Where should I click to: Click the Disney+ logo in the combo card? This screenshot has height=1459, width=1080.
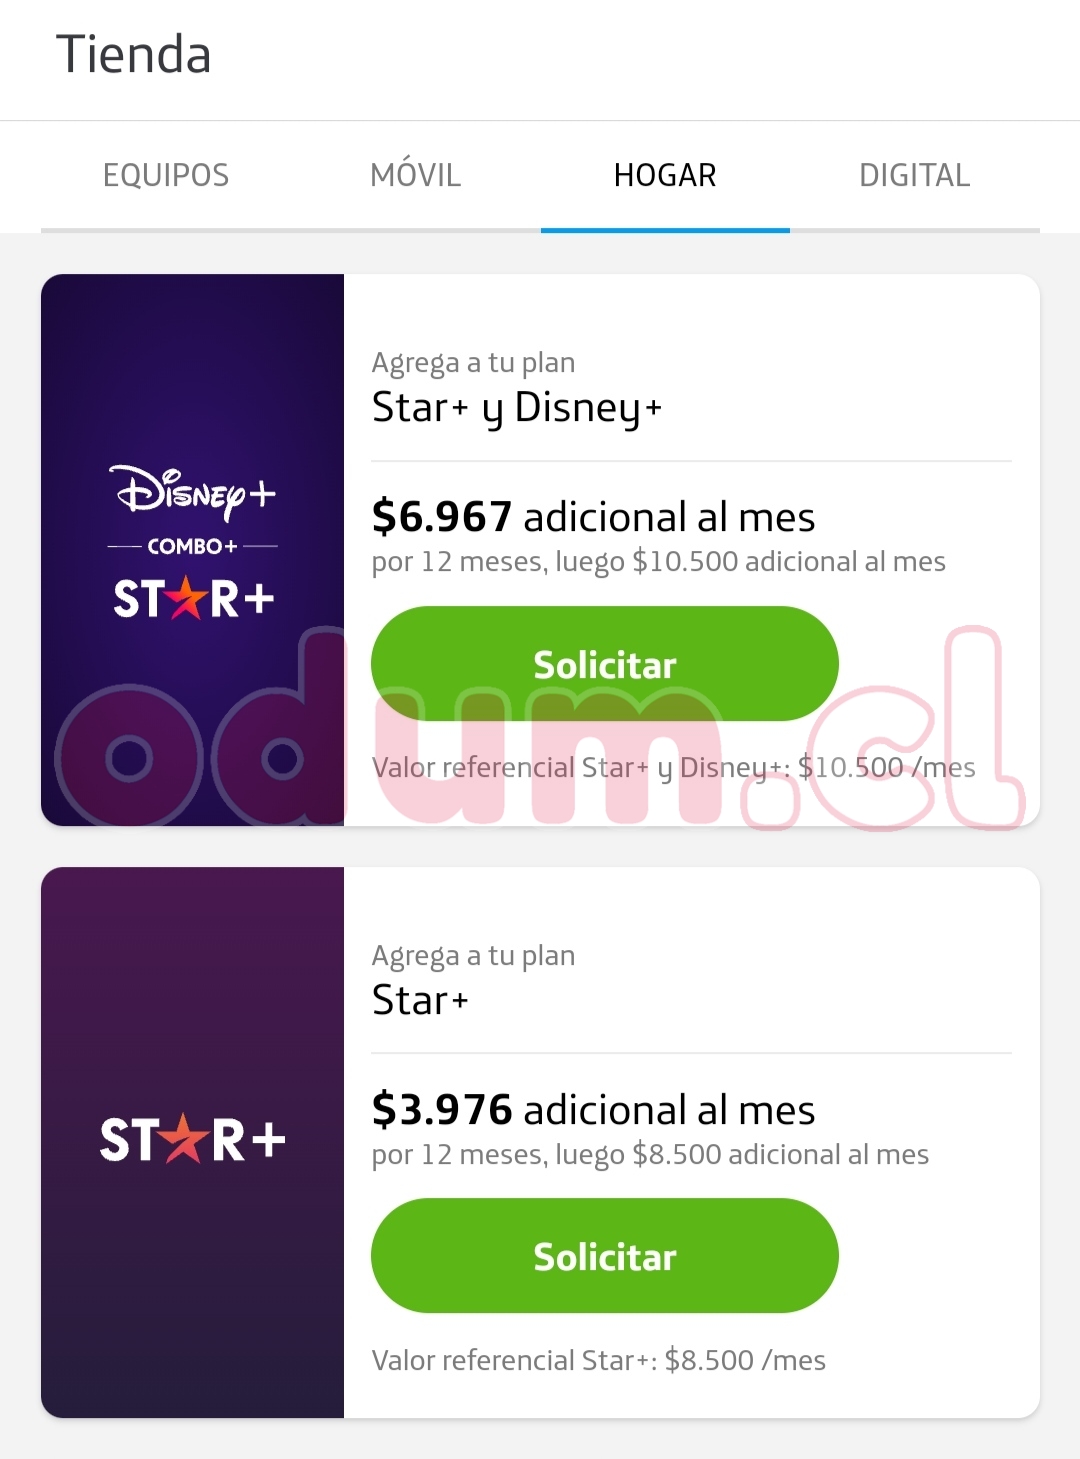click(194, 492)
